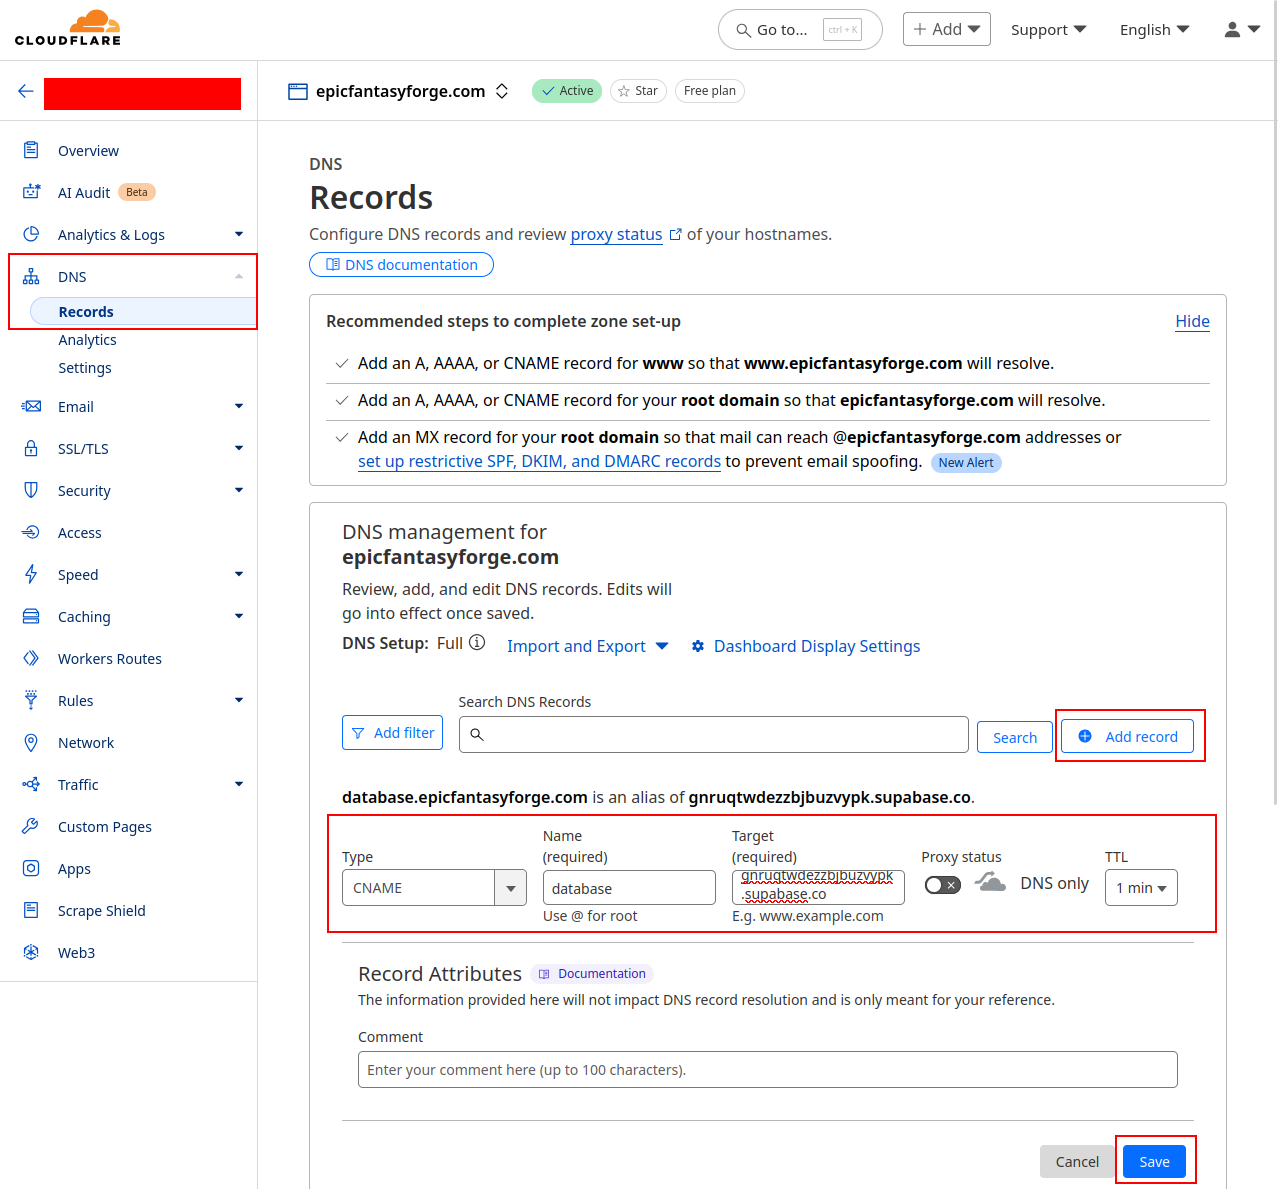
Task: Click the Traffic routing icon
Action: [31, 784]
